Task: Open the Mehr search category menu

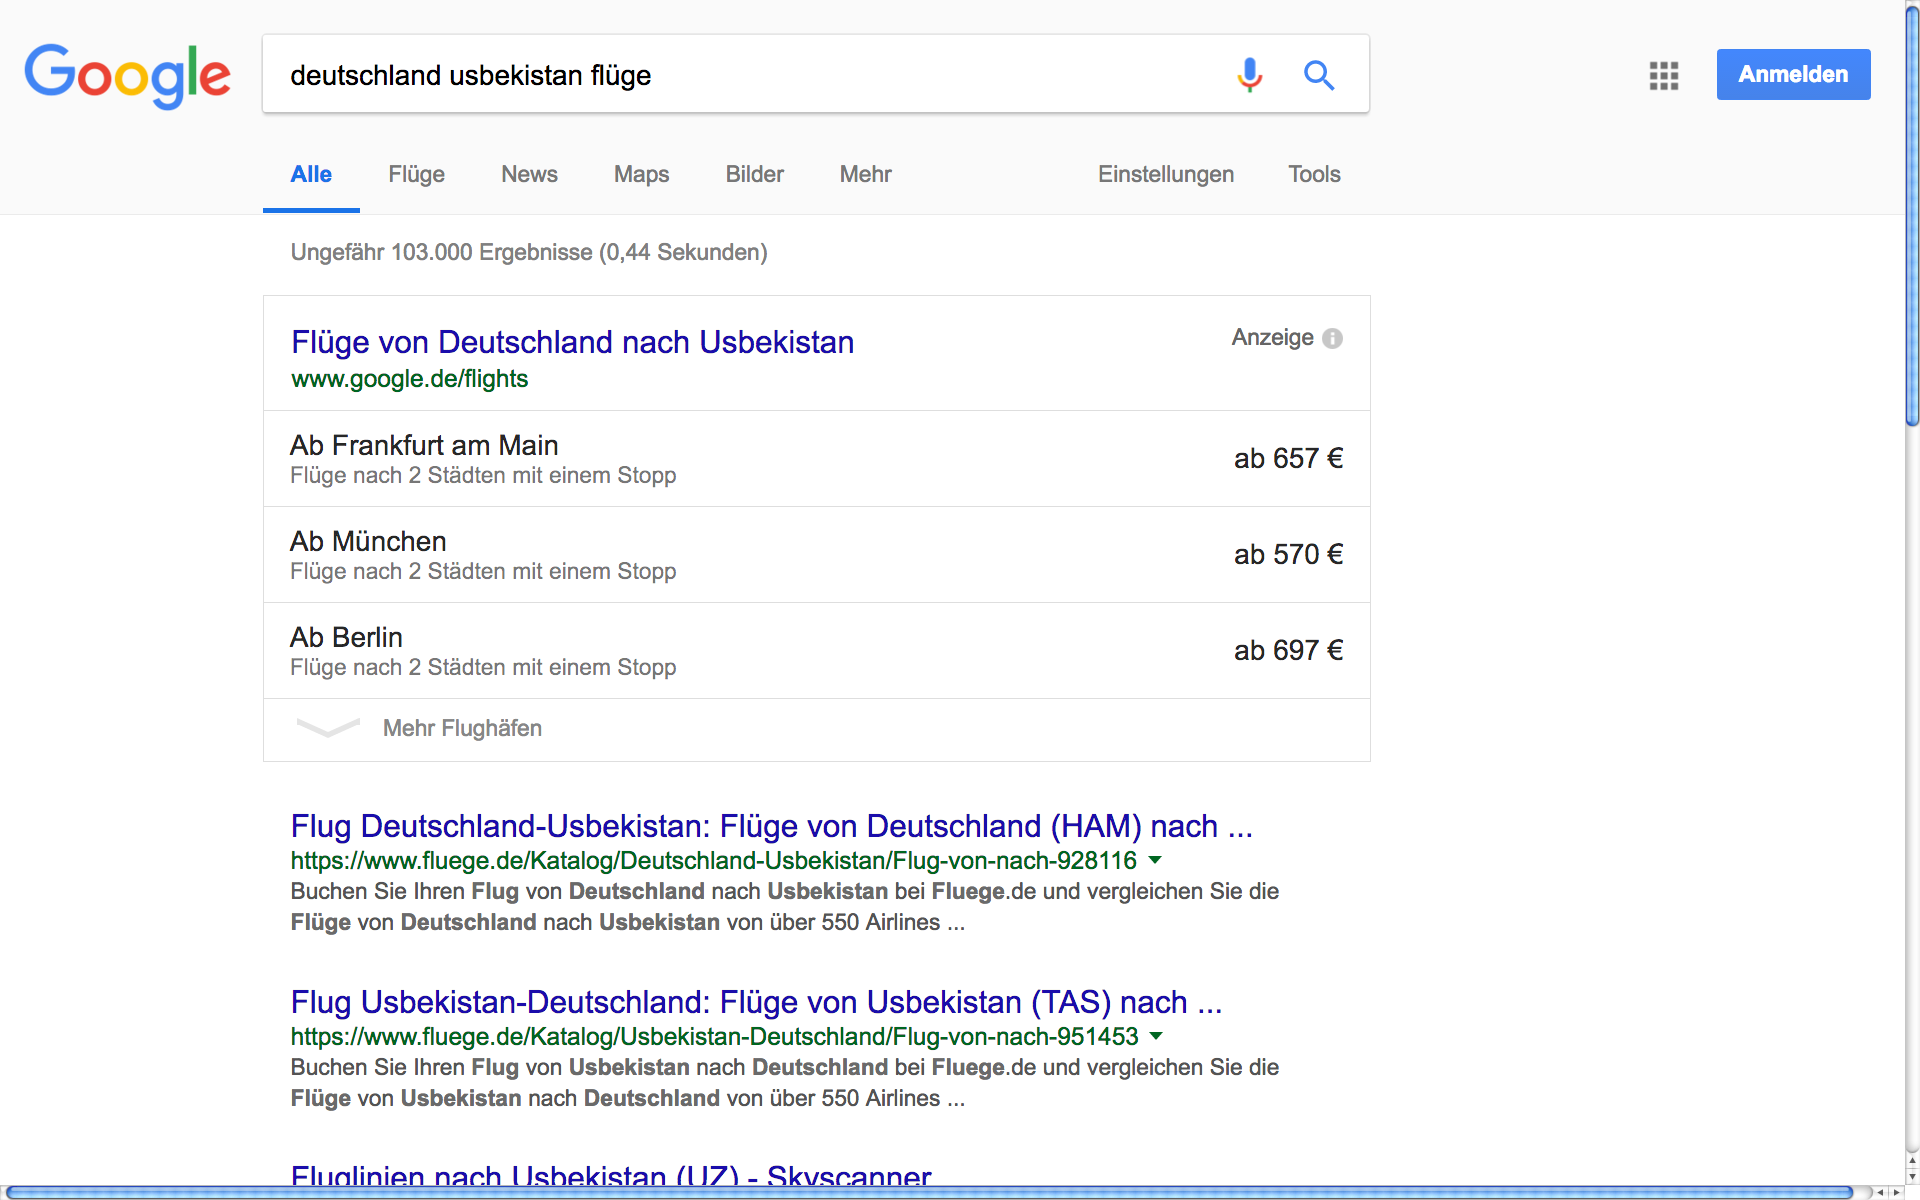Action: click(x=865, y=174)
